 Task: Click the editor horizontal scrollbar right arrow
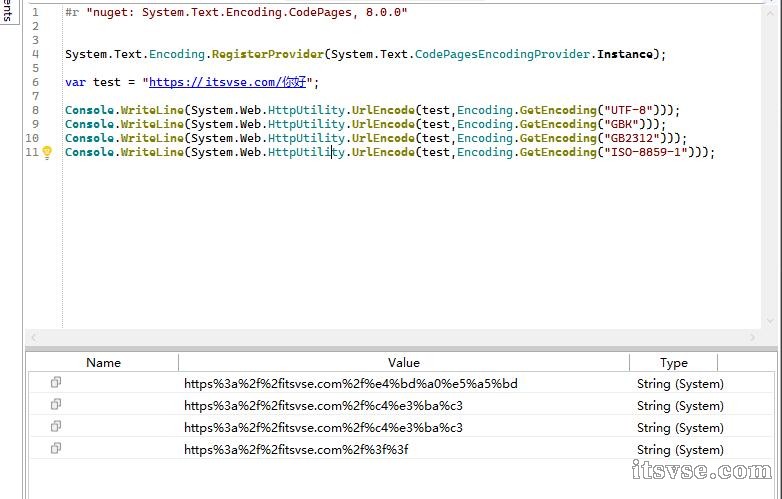click(x=753, y=337)
